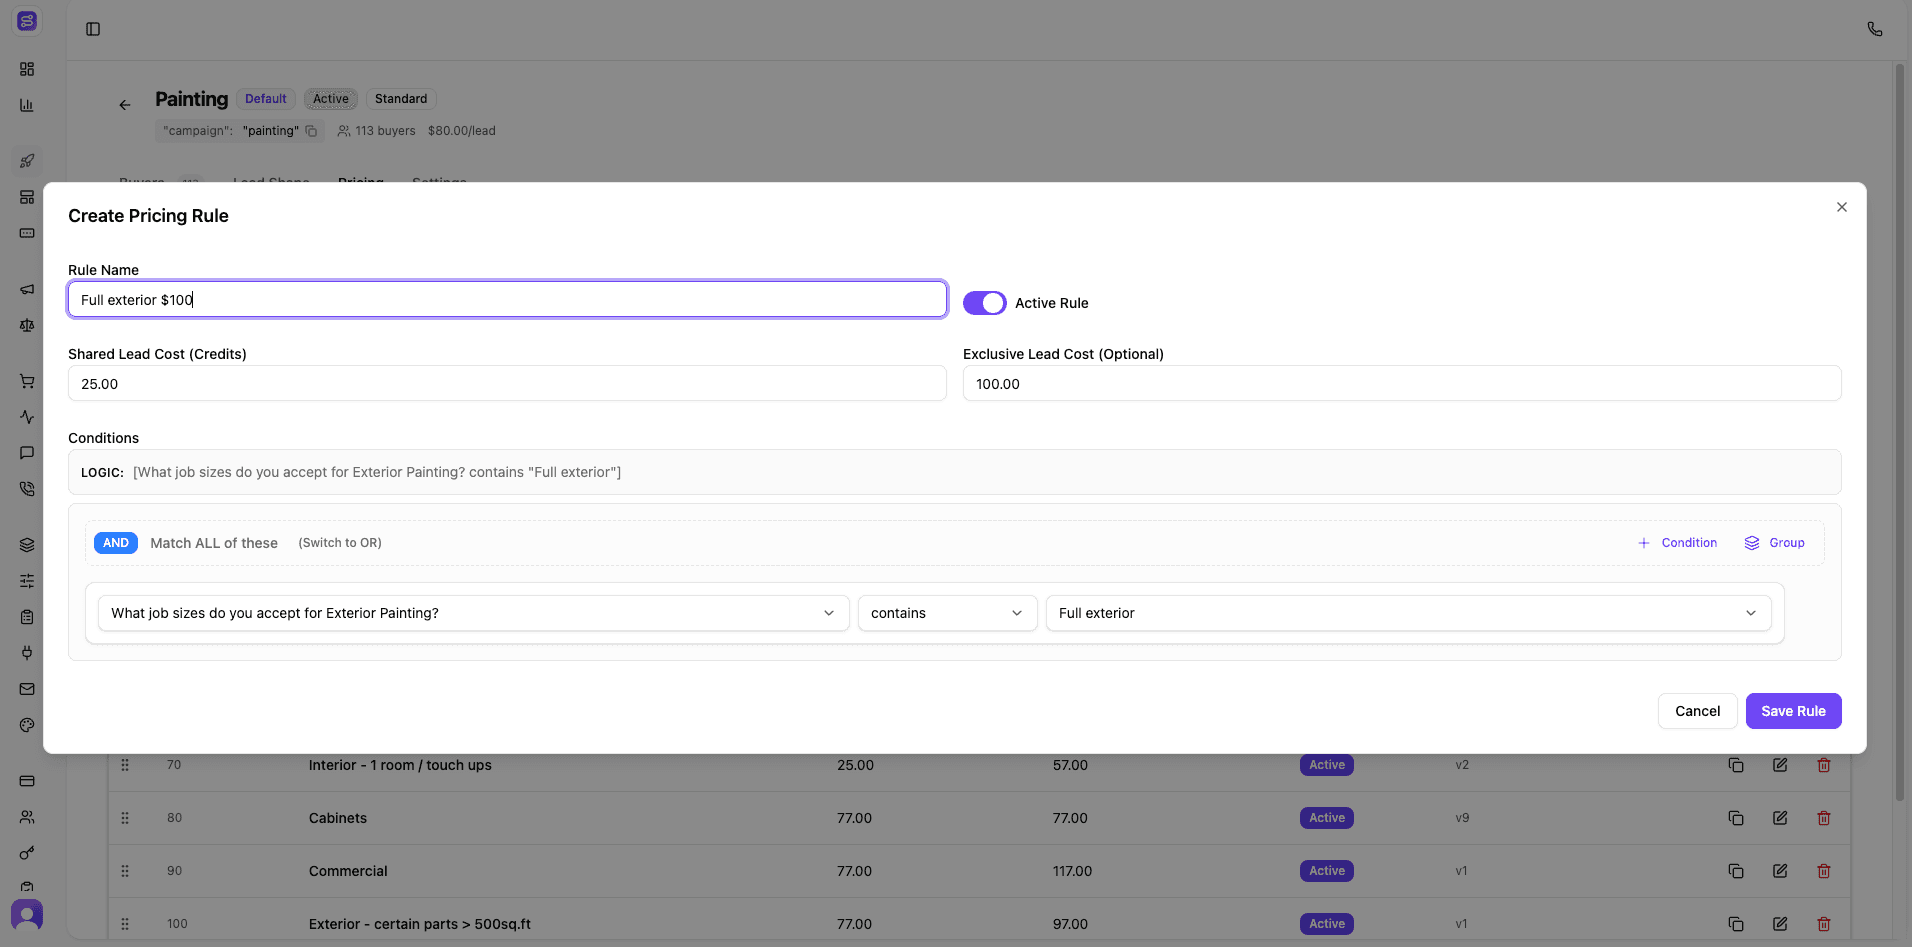Open the plug integrations icon in sidebar
The height and width of the screenshot is (947, 1912).
click(x=27, y=653)
